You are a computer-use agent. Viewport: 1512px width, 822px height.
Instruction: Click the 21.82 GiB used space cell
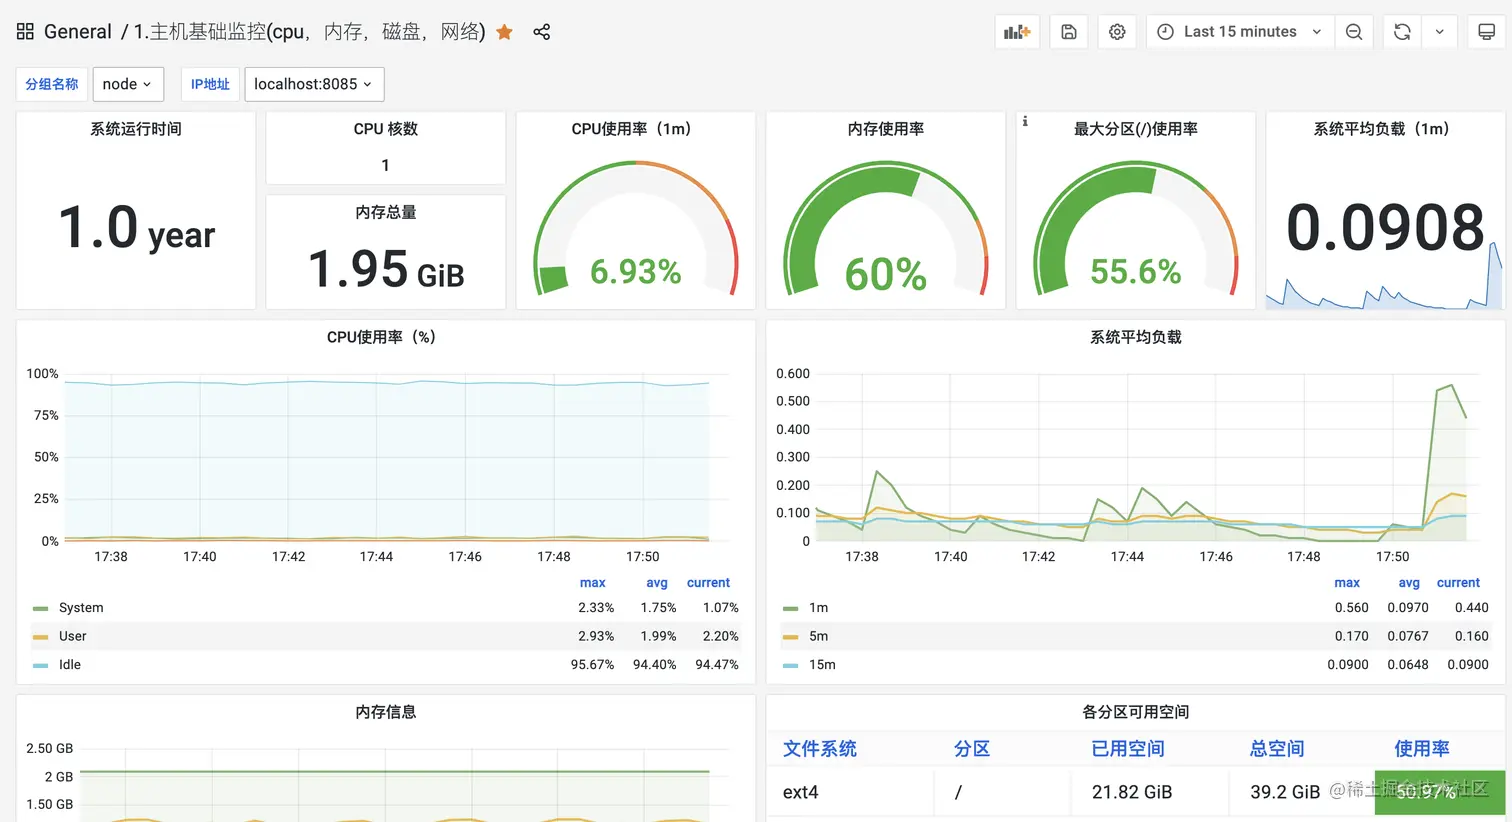(1132, 792)
